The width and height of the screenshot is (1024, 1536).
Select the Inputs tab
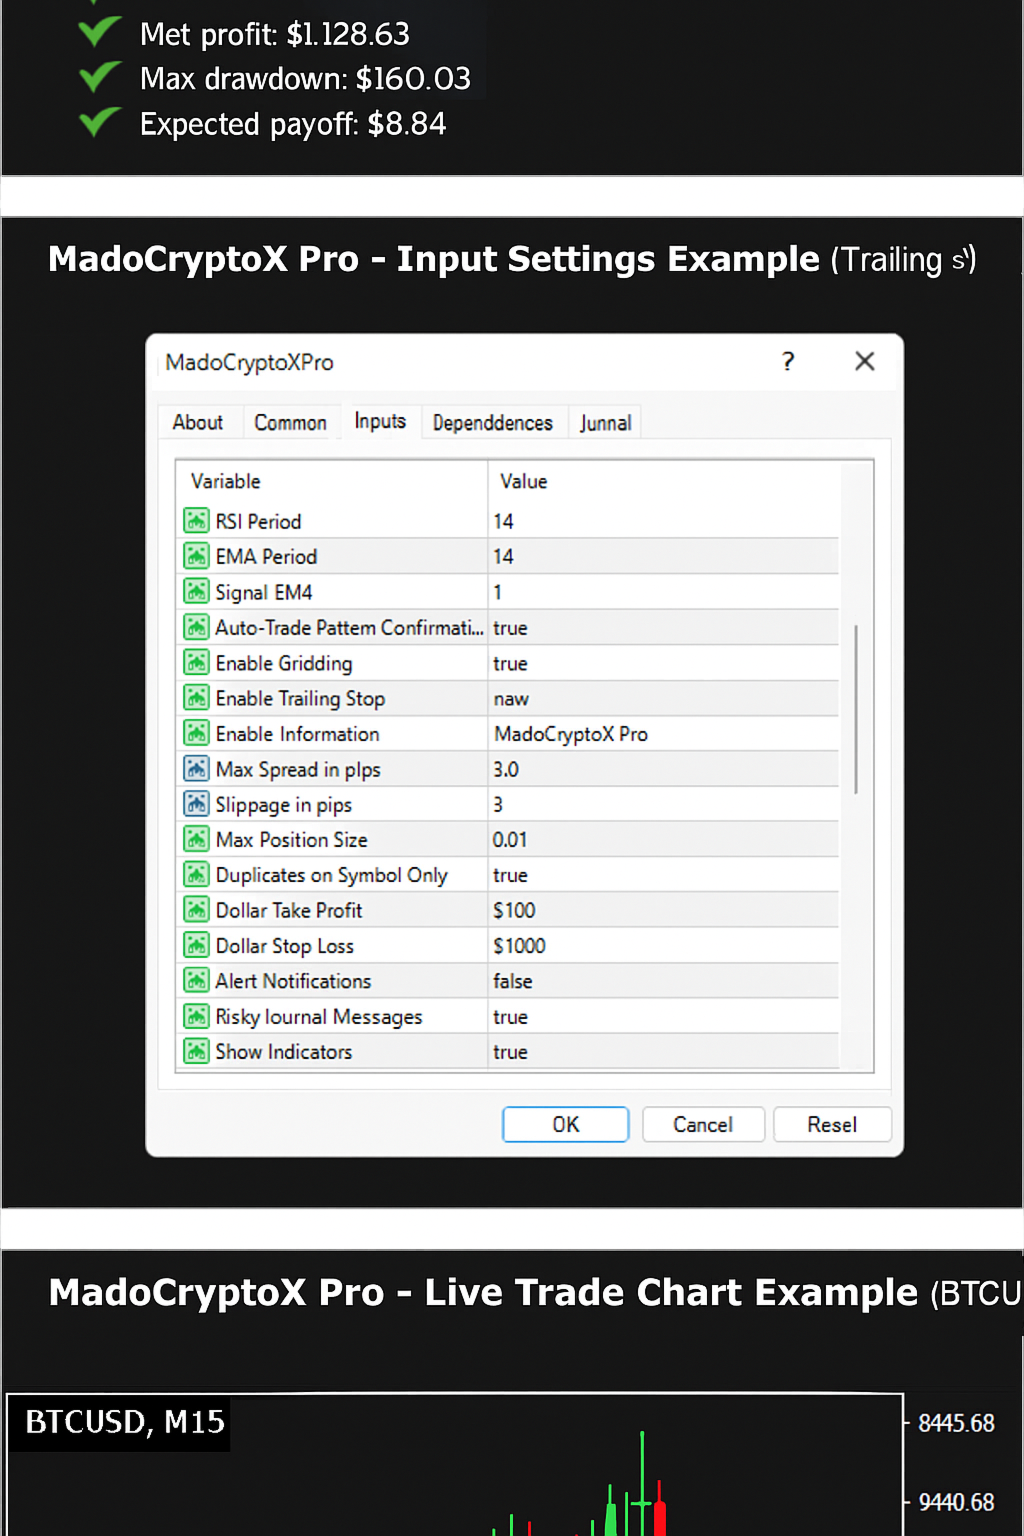380,421
